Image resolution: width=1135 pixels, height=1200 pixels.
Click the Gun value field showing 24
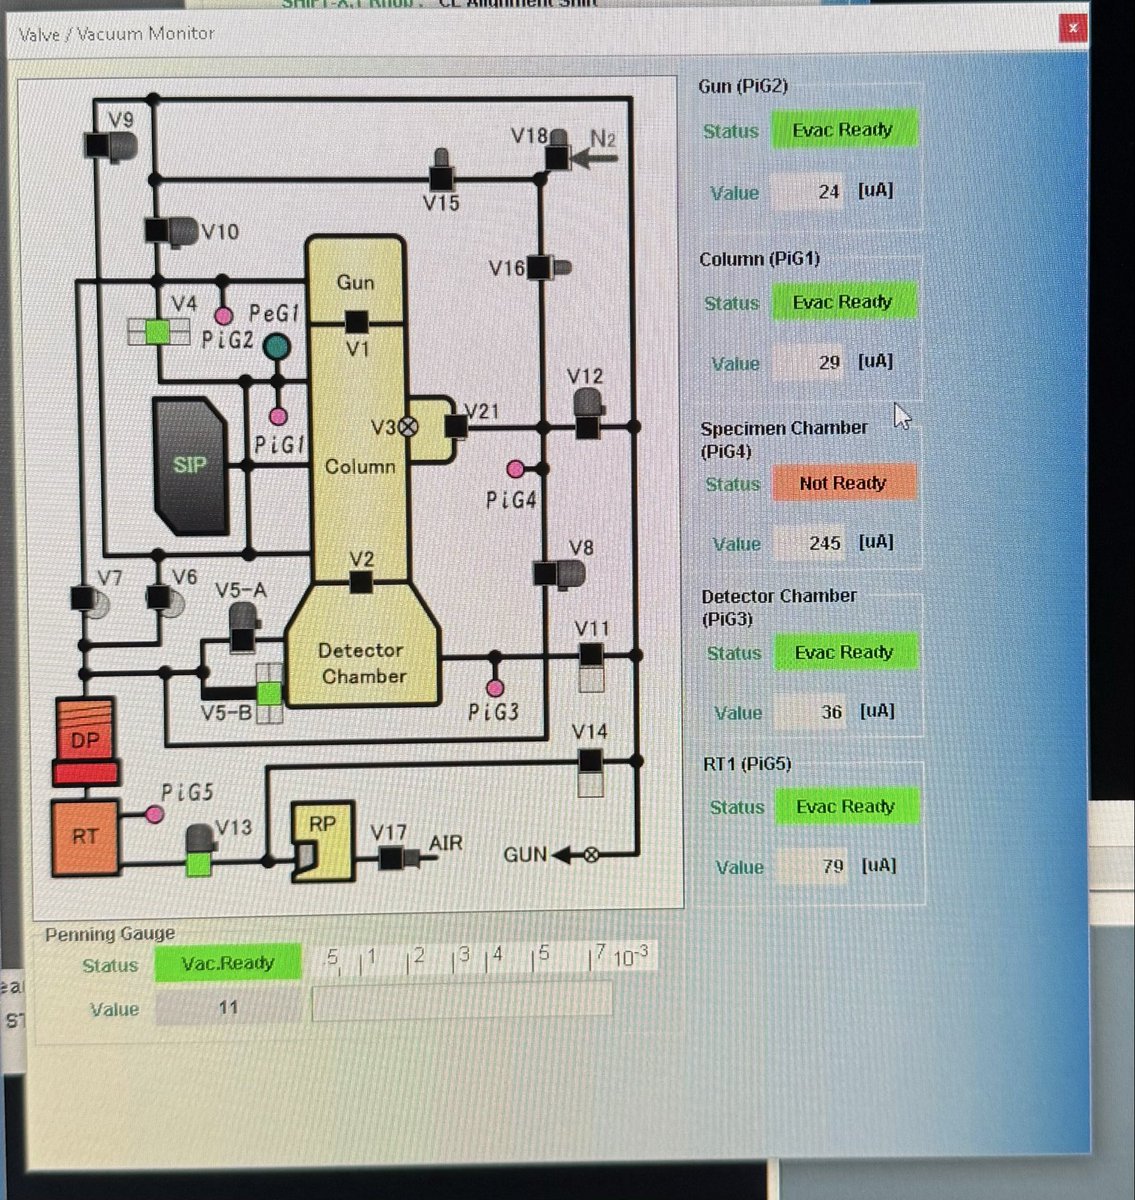[809, 191]
